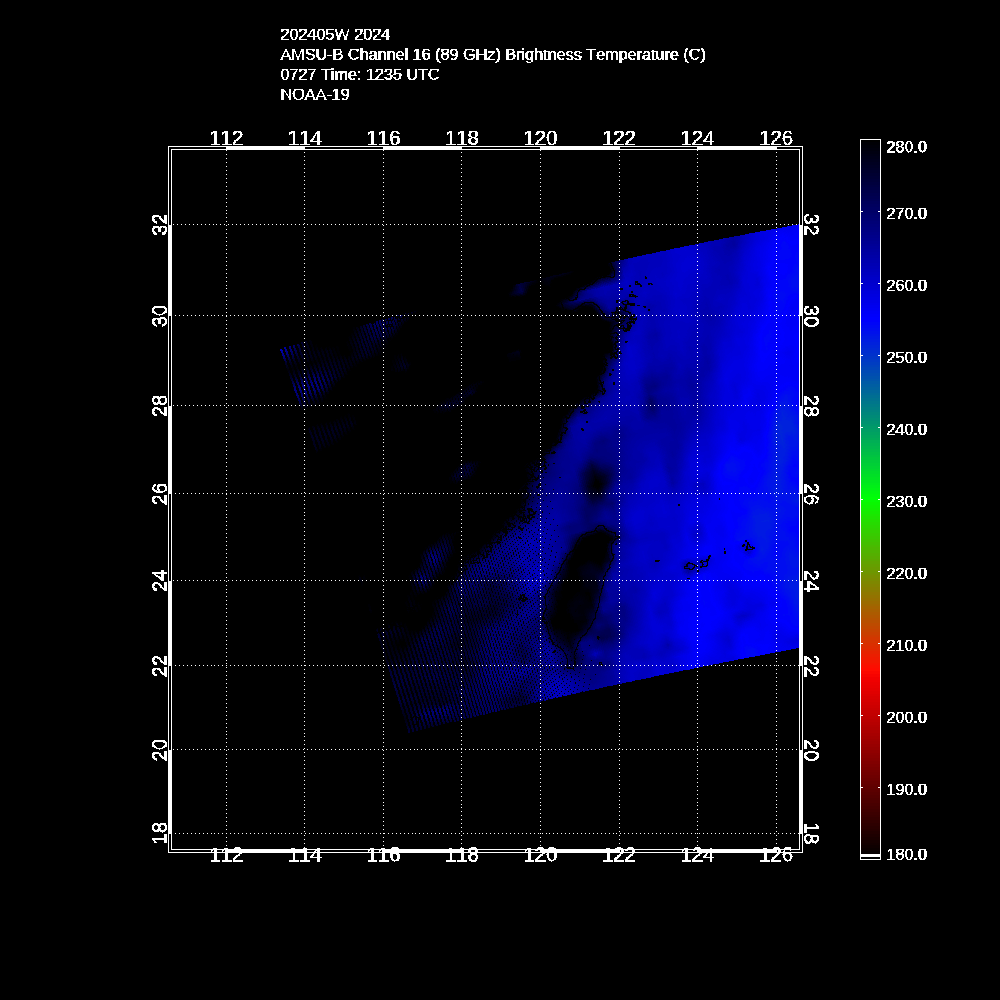Viewport: 1000px width, 1000px height.
Task: Click longitude label 124 on the top axis
Action: click(x=698, y=138)
